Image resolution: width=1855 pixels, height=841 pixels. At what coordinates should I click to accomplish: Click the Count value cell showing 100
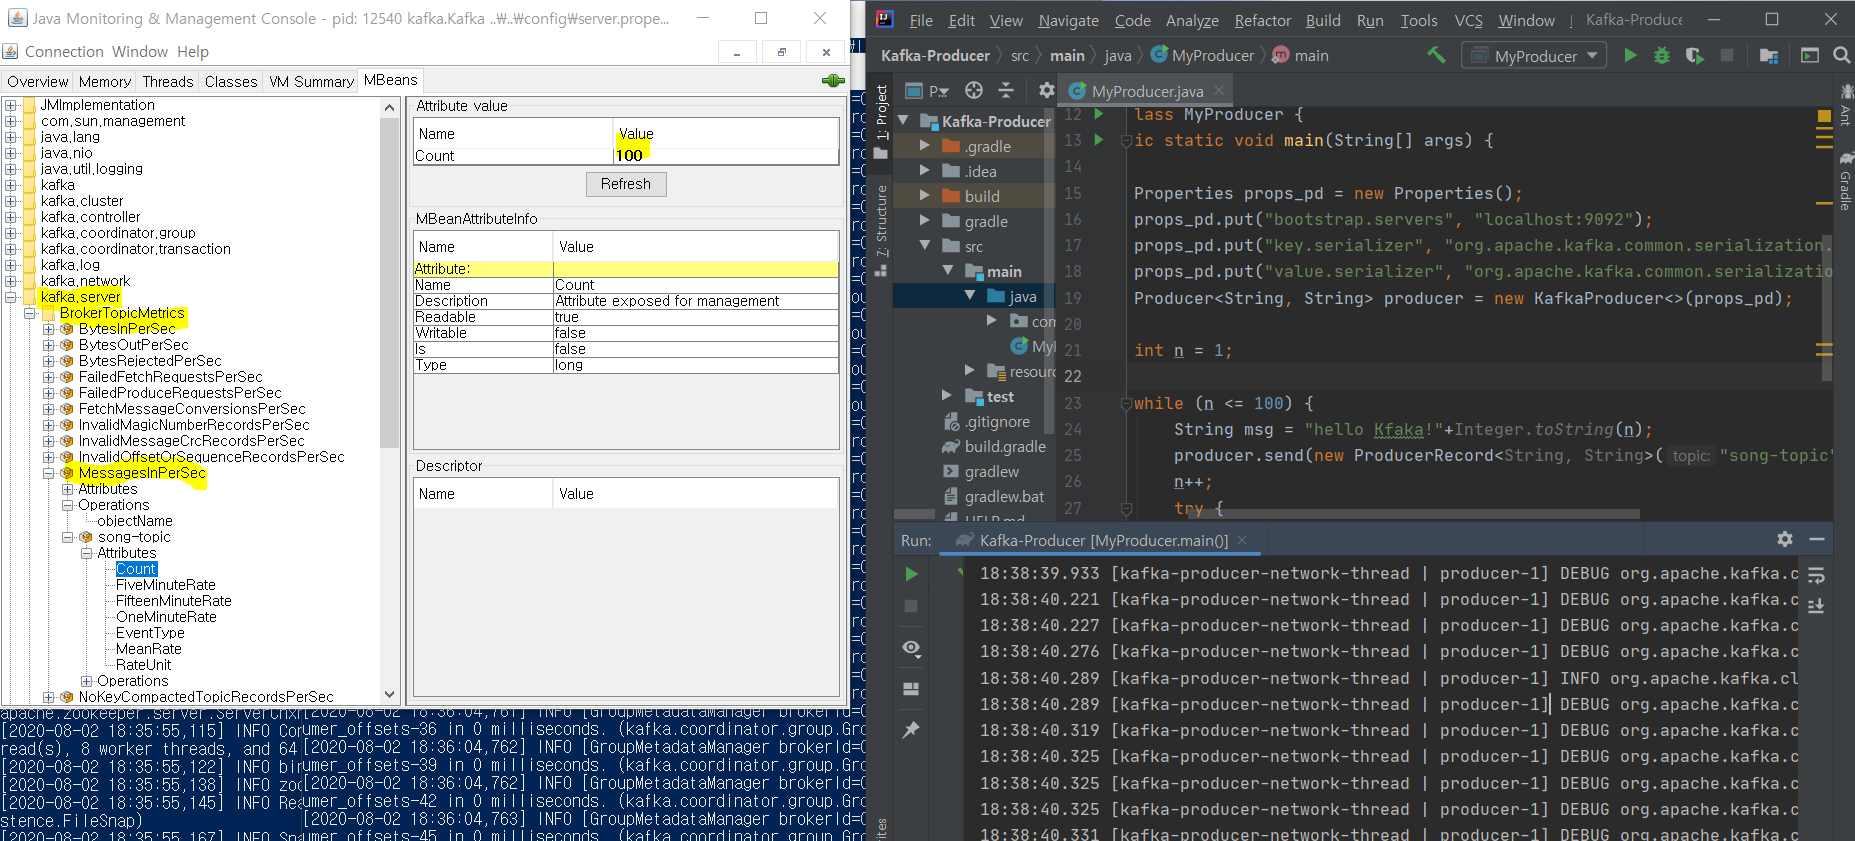(725, 156)
